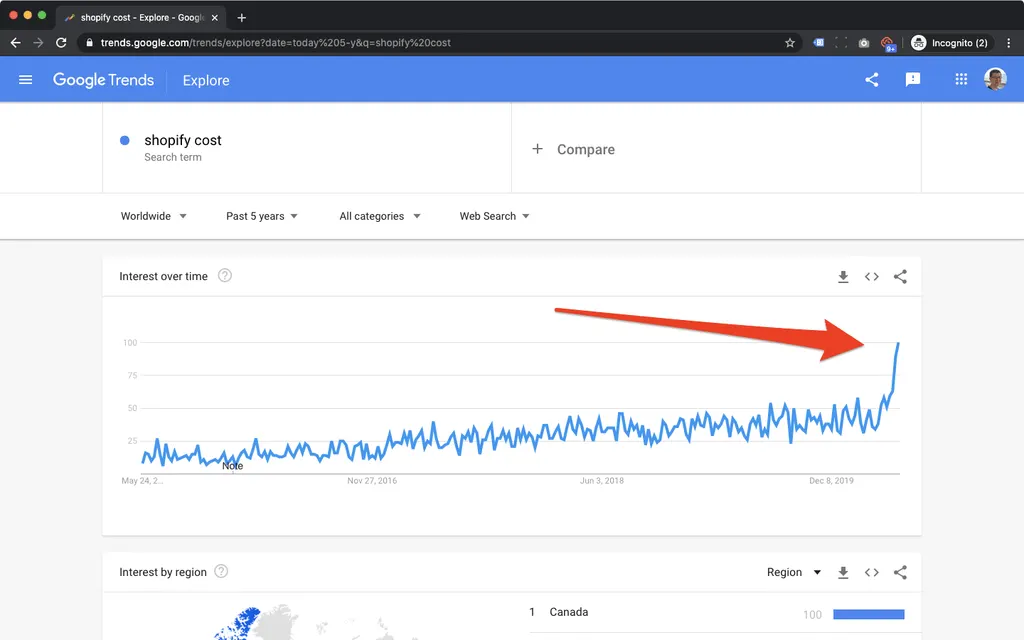Click the Interest over time heading
The height and width of the screenshot is (640, 1024).
coord(163,276)
